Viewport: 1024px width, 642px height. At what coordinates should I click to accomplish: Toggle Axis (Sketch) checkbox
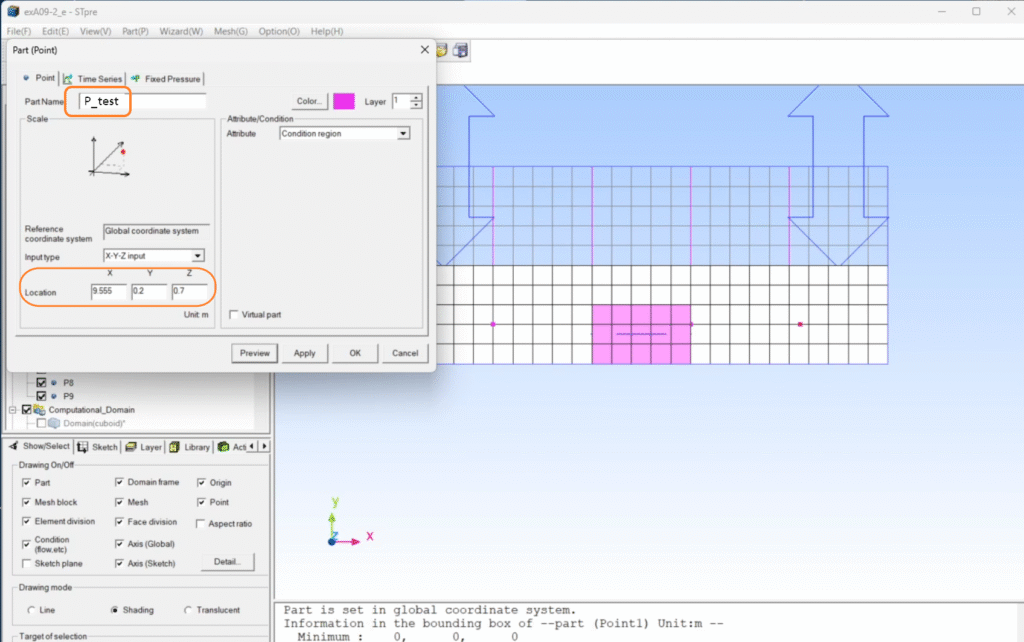pos(119,563)
